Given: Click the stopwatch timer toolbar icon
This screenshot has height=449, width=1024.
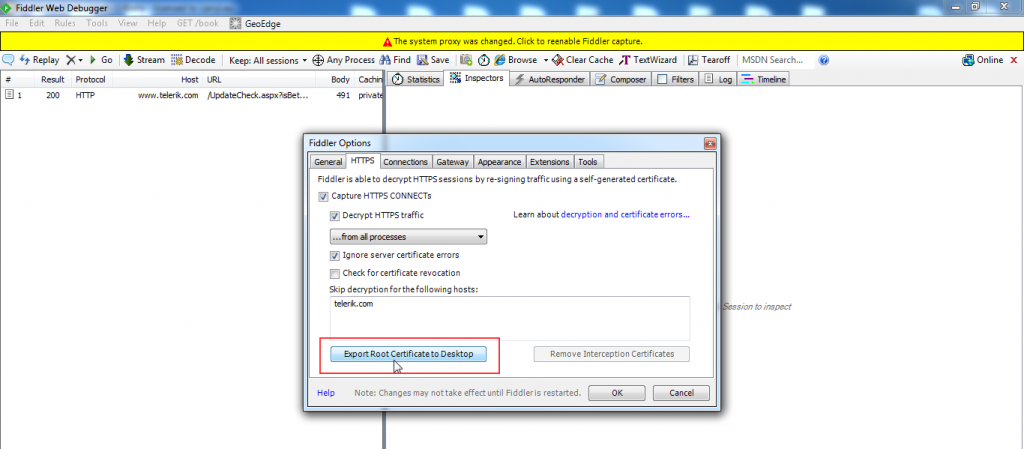Looking at the screenshot, I should [x=483, y=60].
